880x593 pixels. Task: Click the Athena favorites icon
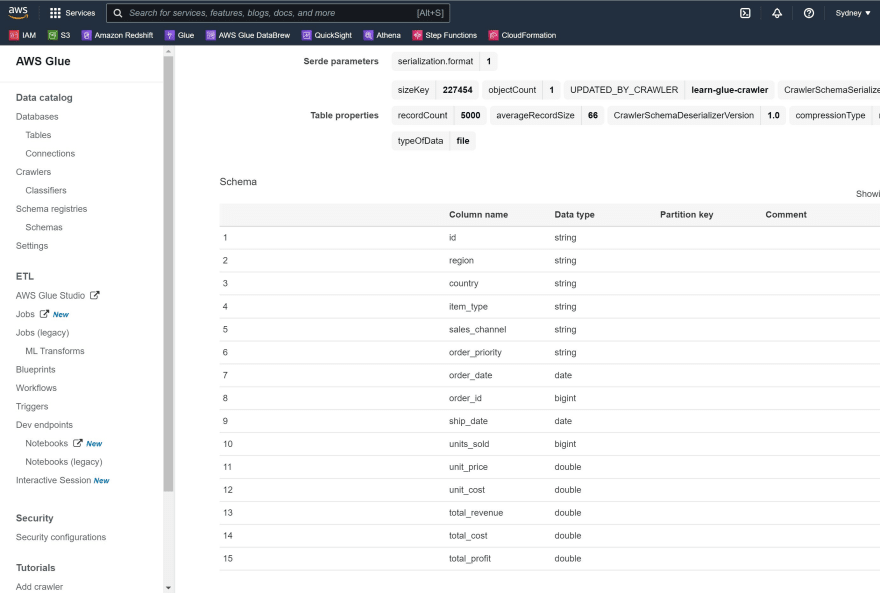[x=368, y=35]
